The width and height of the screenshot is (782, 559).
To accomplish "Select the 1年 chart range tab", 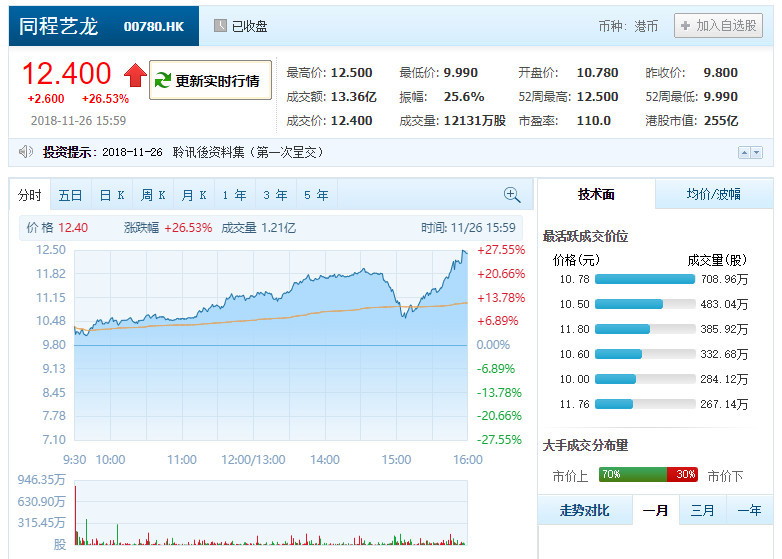I will (x=235, y=195).
